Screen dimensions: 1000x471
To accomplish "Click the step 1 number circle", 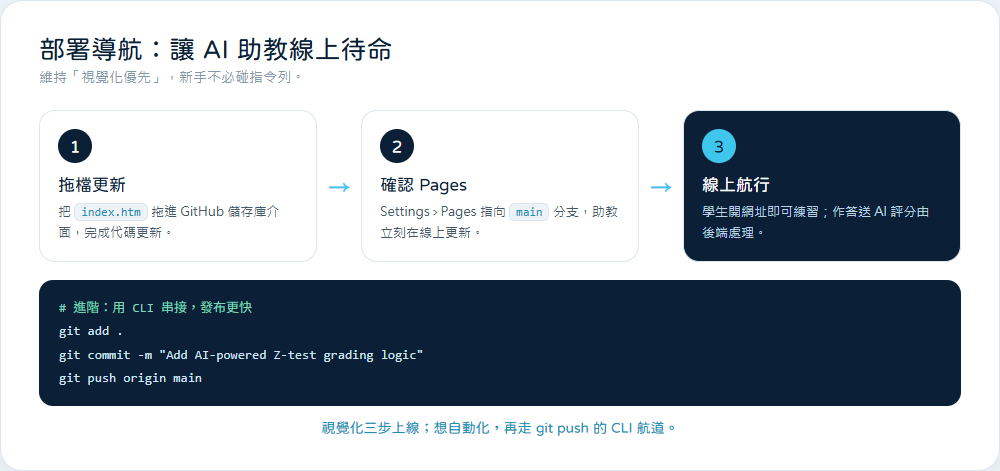I will [x=75, y=147].
